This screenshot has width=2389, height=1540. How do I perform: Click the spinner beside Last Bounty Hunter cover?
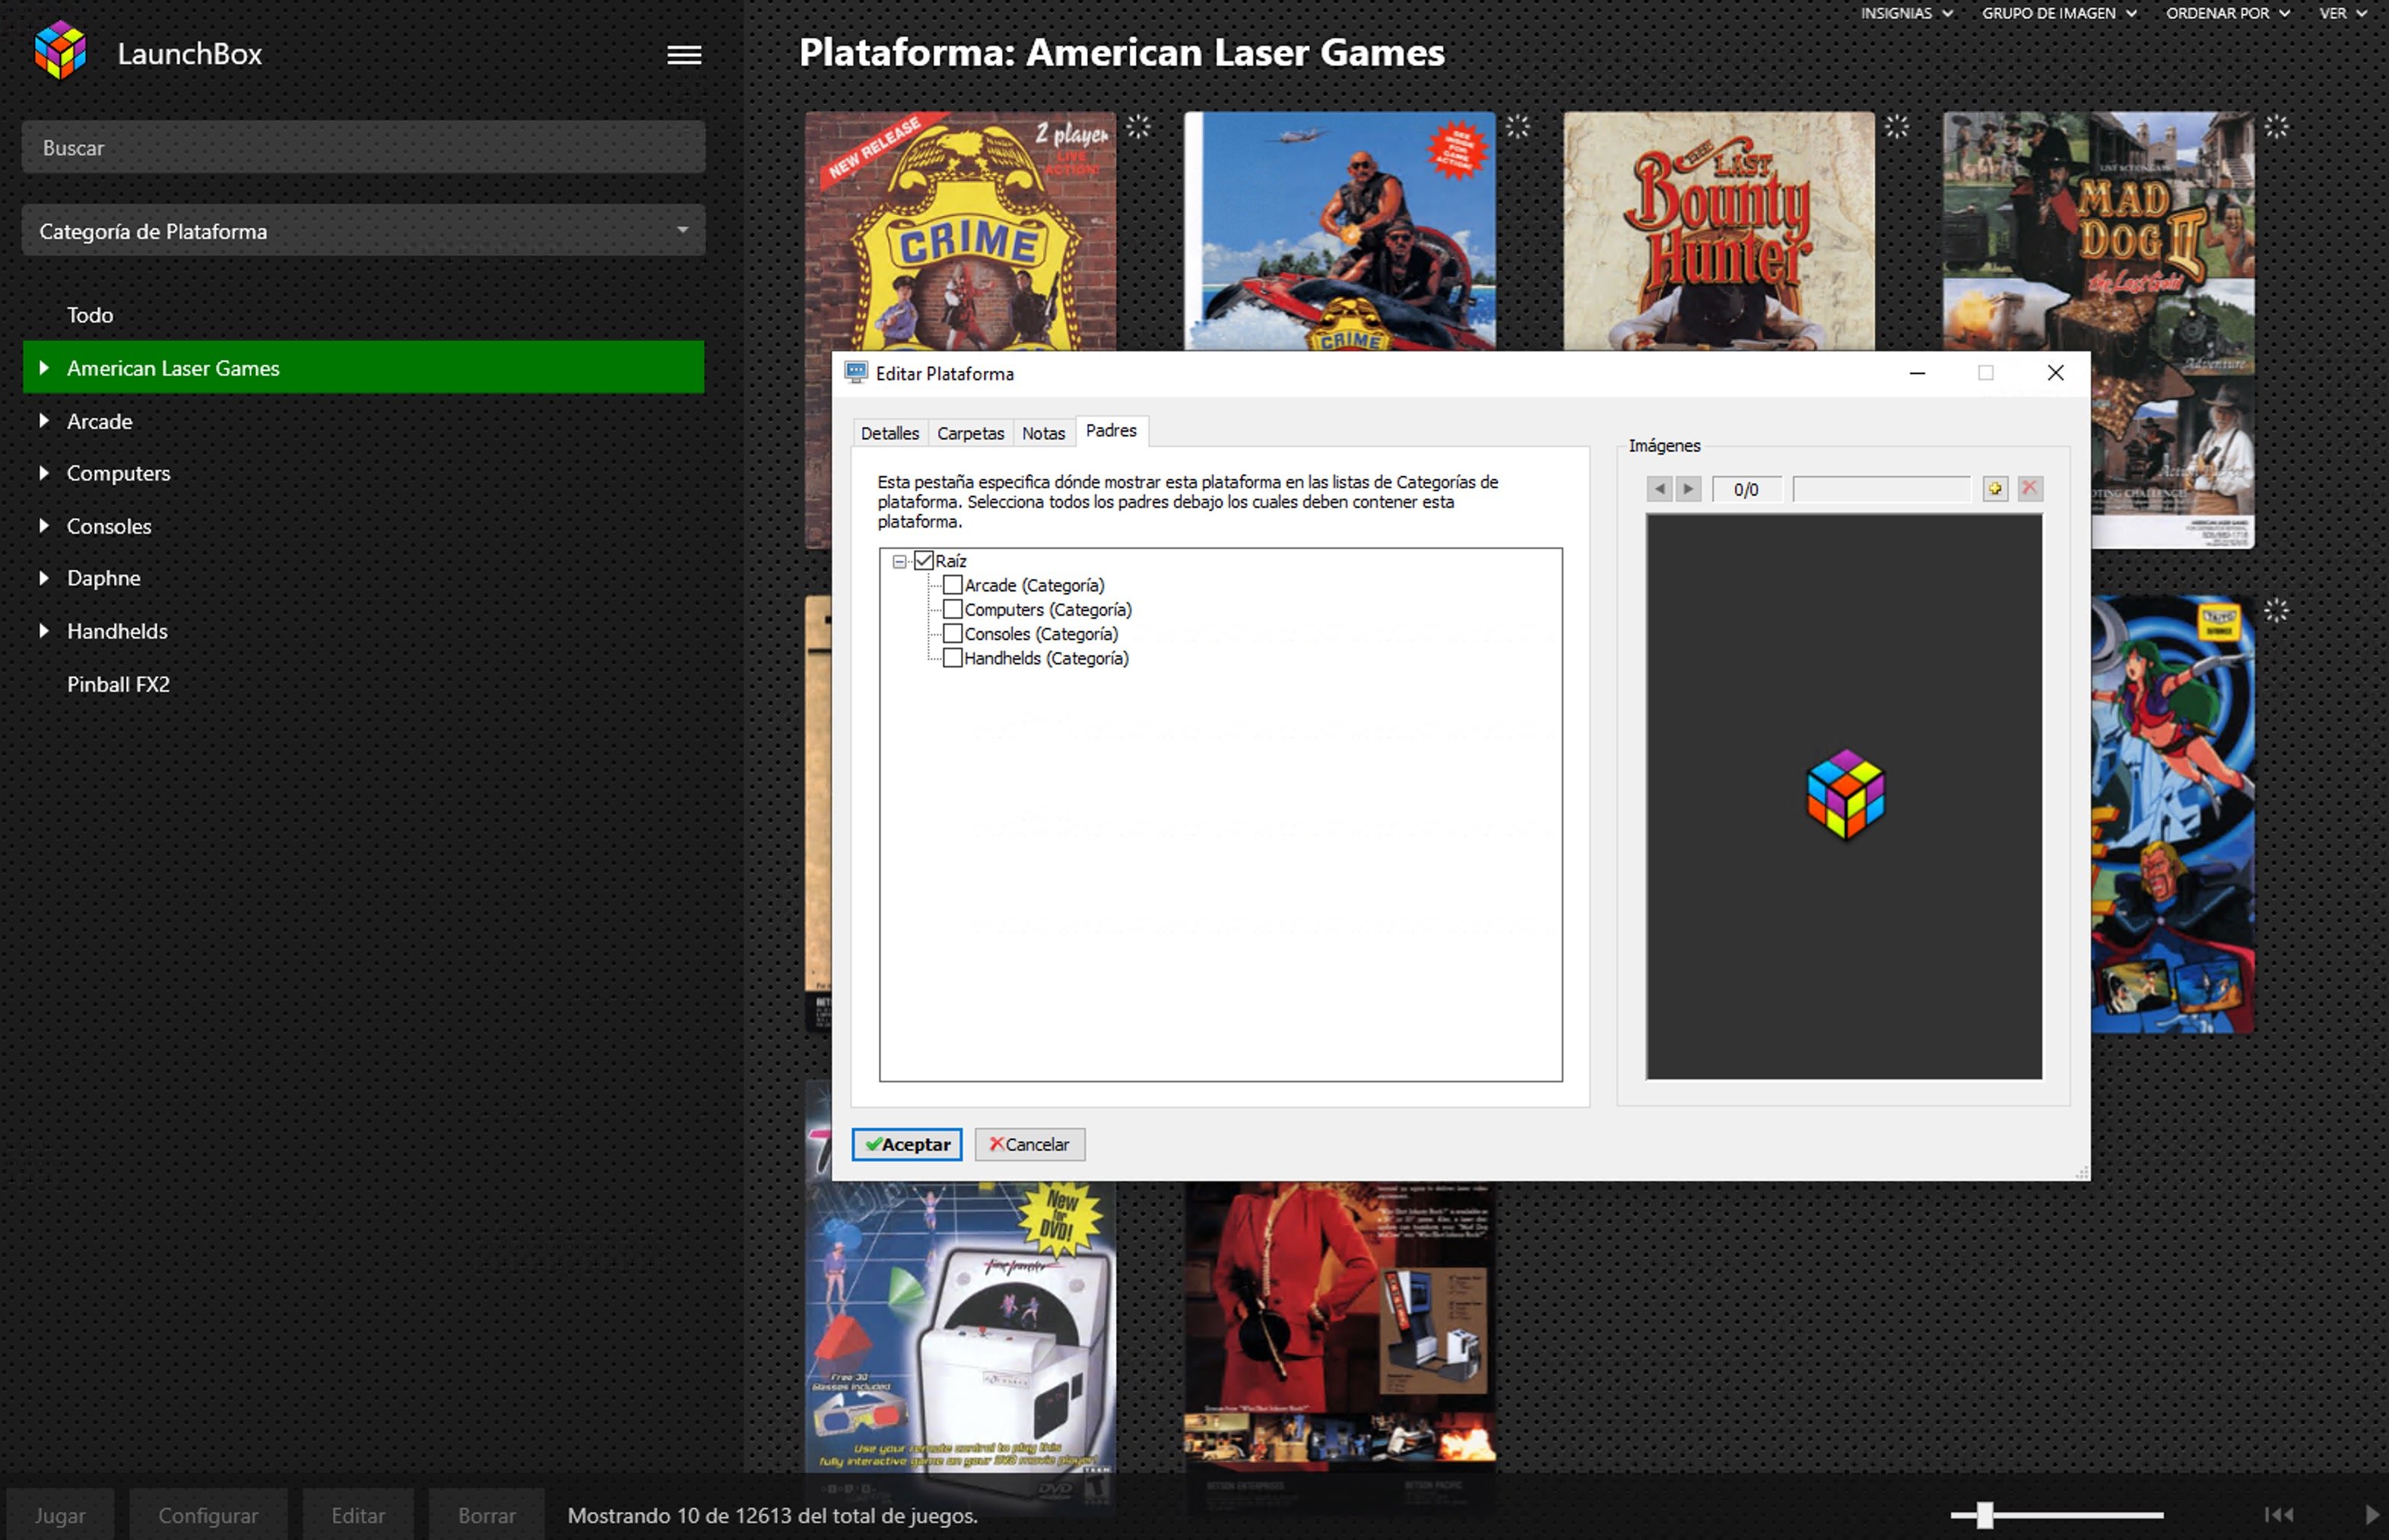coord(1896,127)
